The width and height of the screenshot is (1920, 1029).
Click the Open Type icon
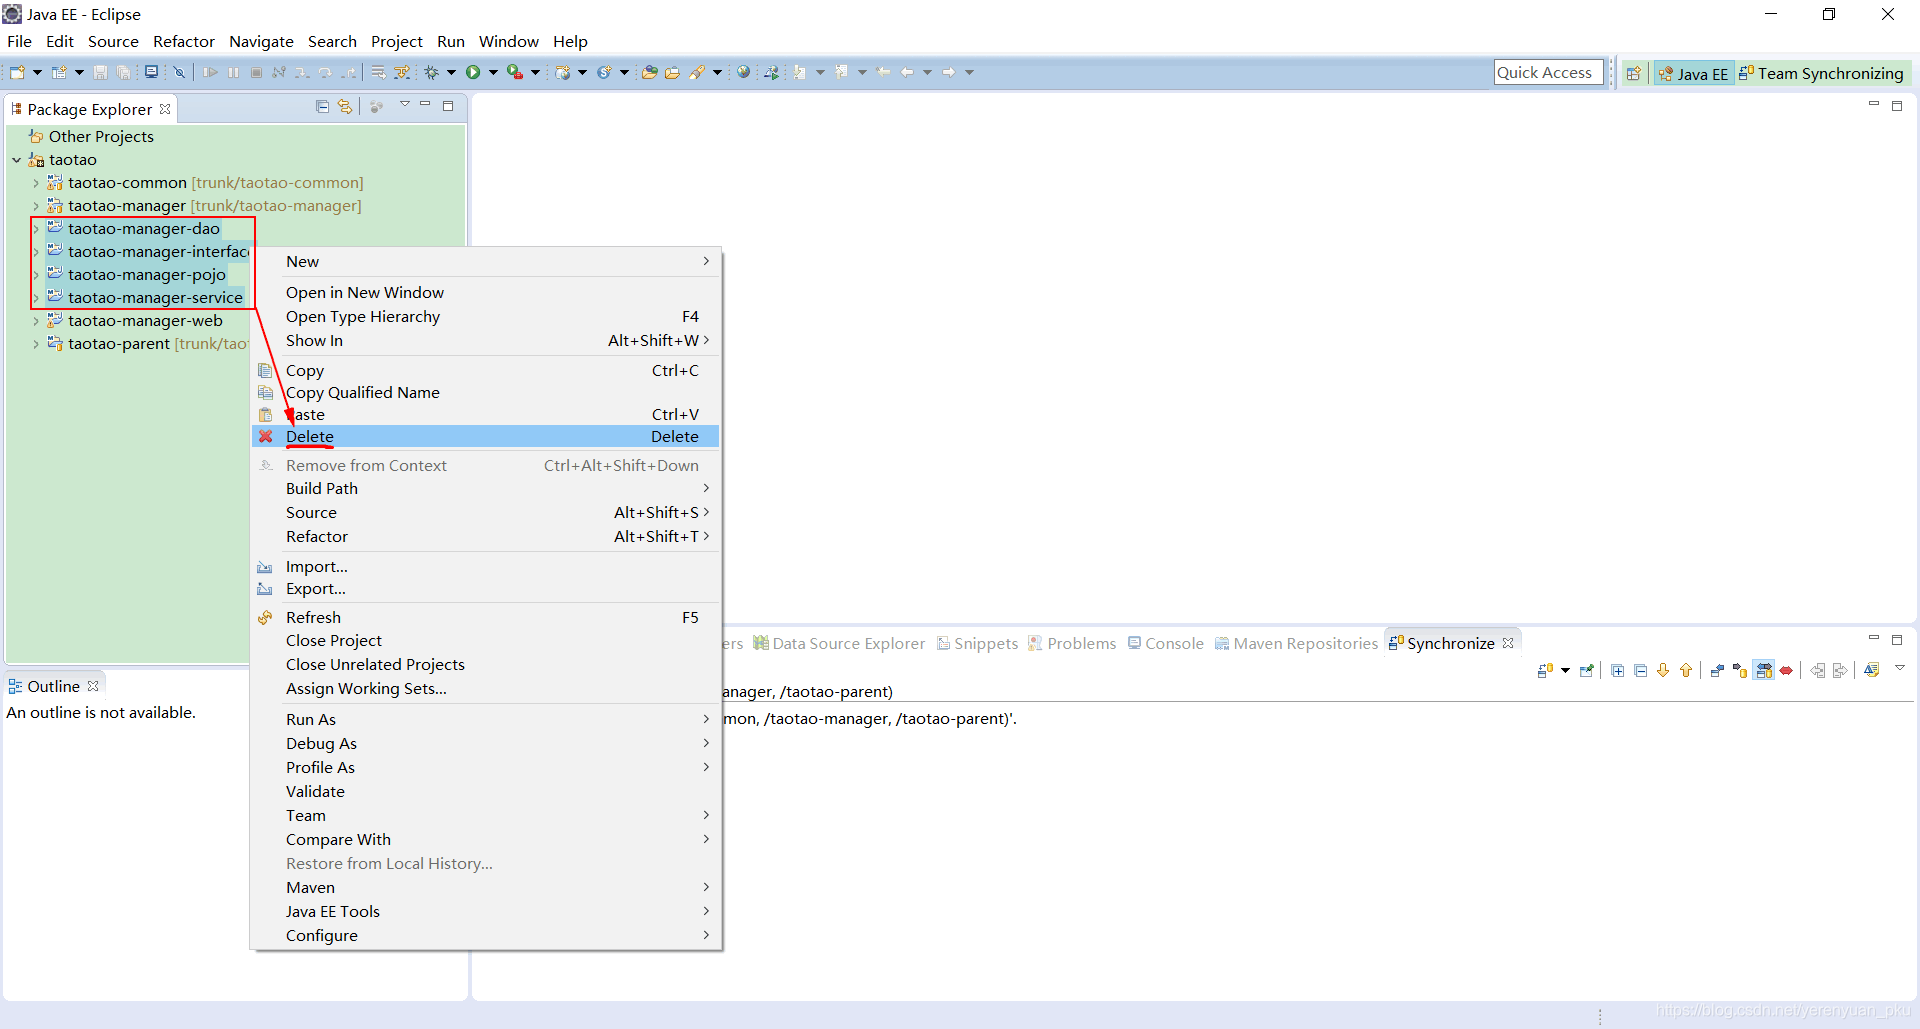[649, 72]
